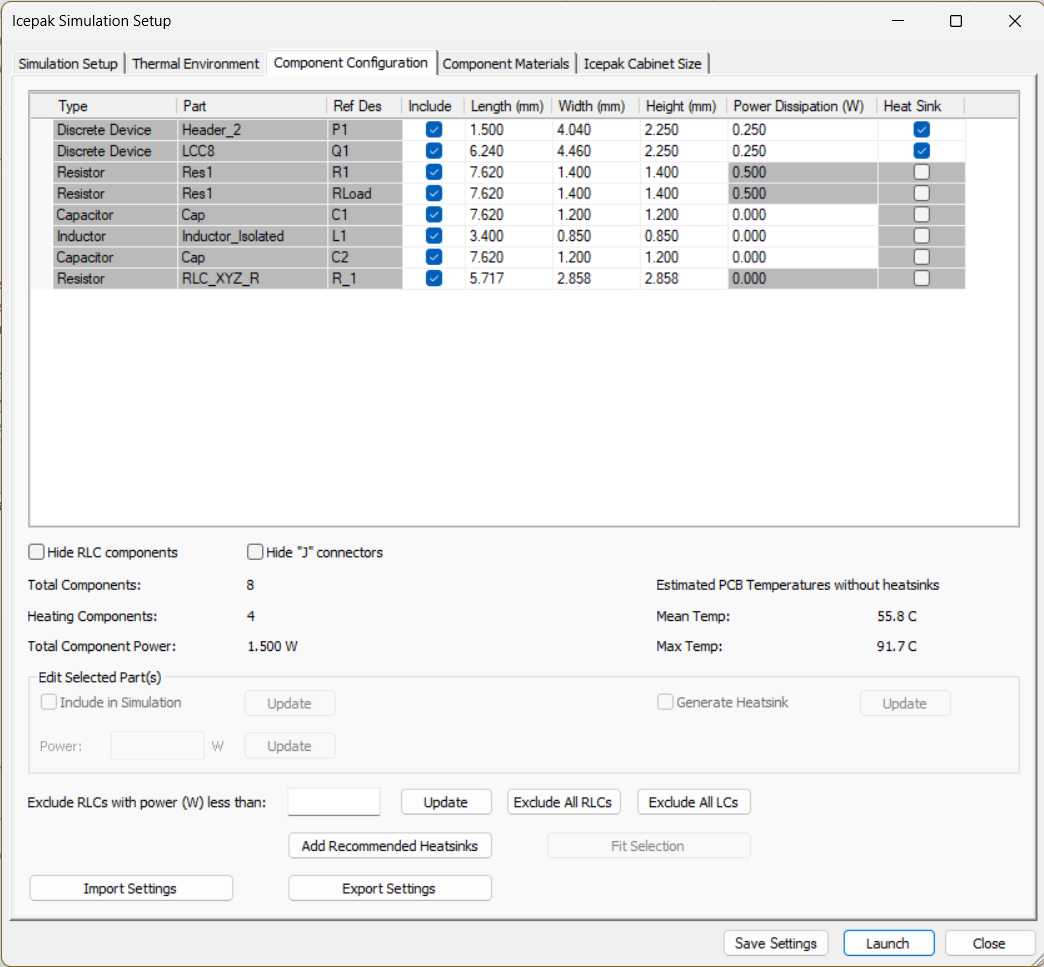Open the Thermal Environment tab

tap(196, 62)
